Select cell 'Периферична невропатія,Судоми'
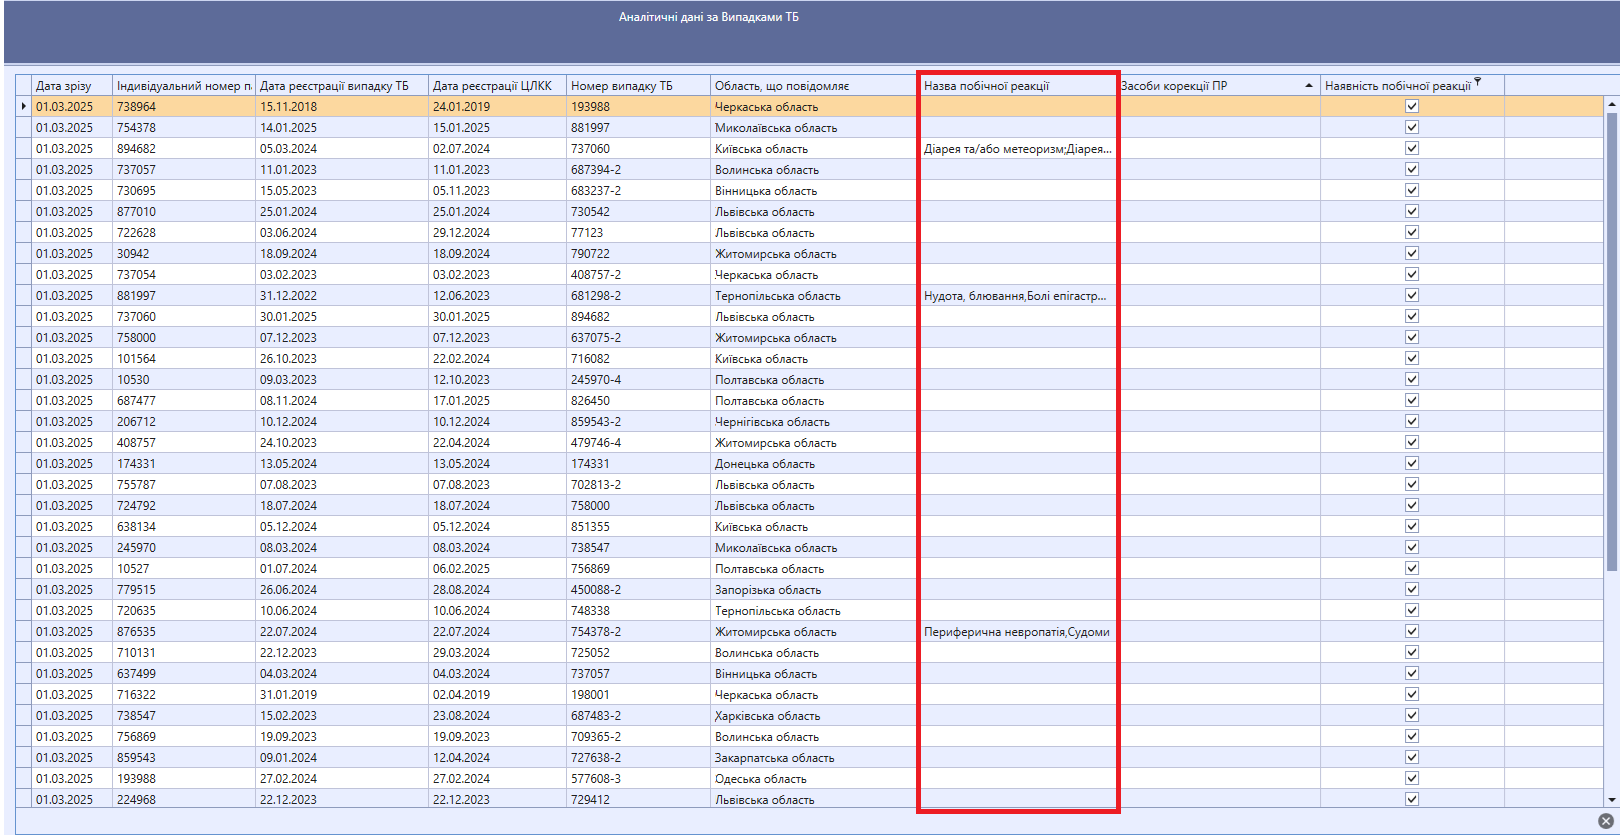This screenshot has width=1620, height=835. (1018, 631)
